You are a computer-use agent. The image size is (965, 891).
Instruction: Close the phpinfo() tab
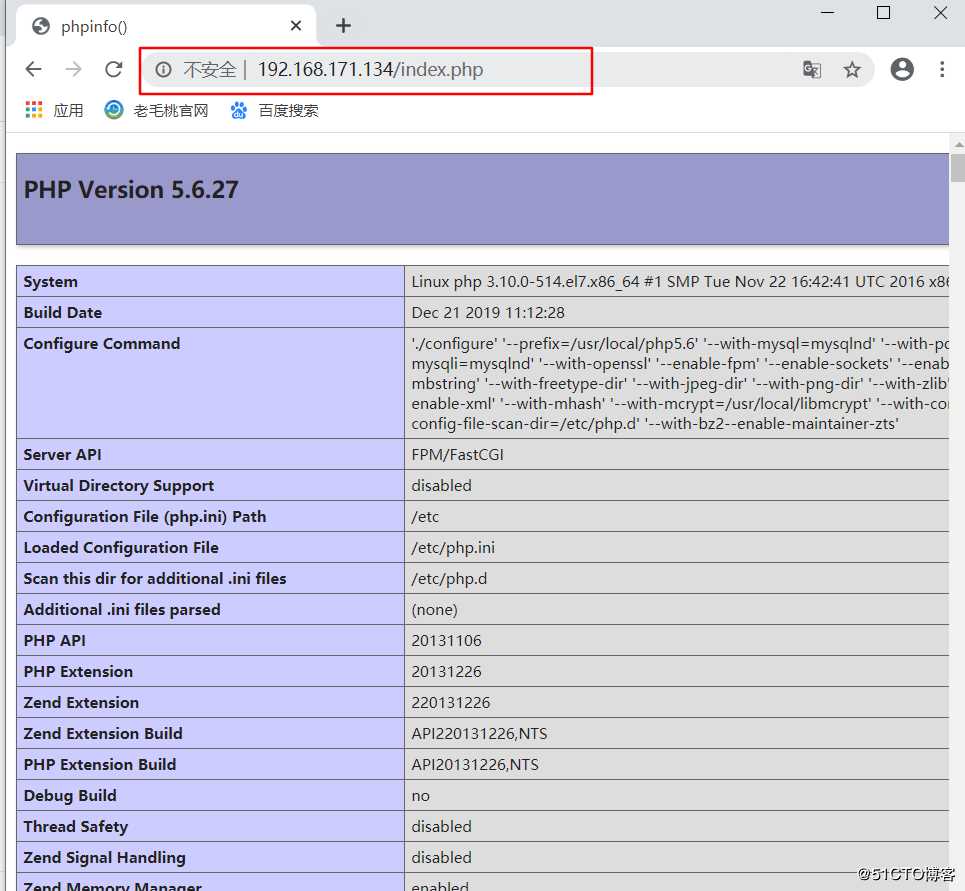pyautogui.click(x=296, y=25)
